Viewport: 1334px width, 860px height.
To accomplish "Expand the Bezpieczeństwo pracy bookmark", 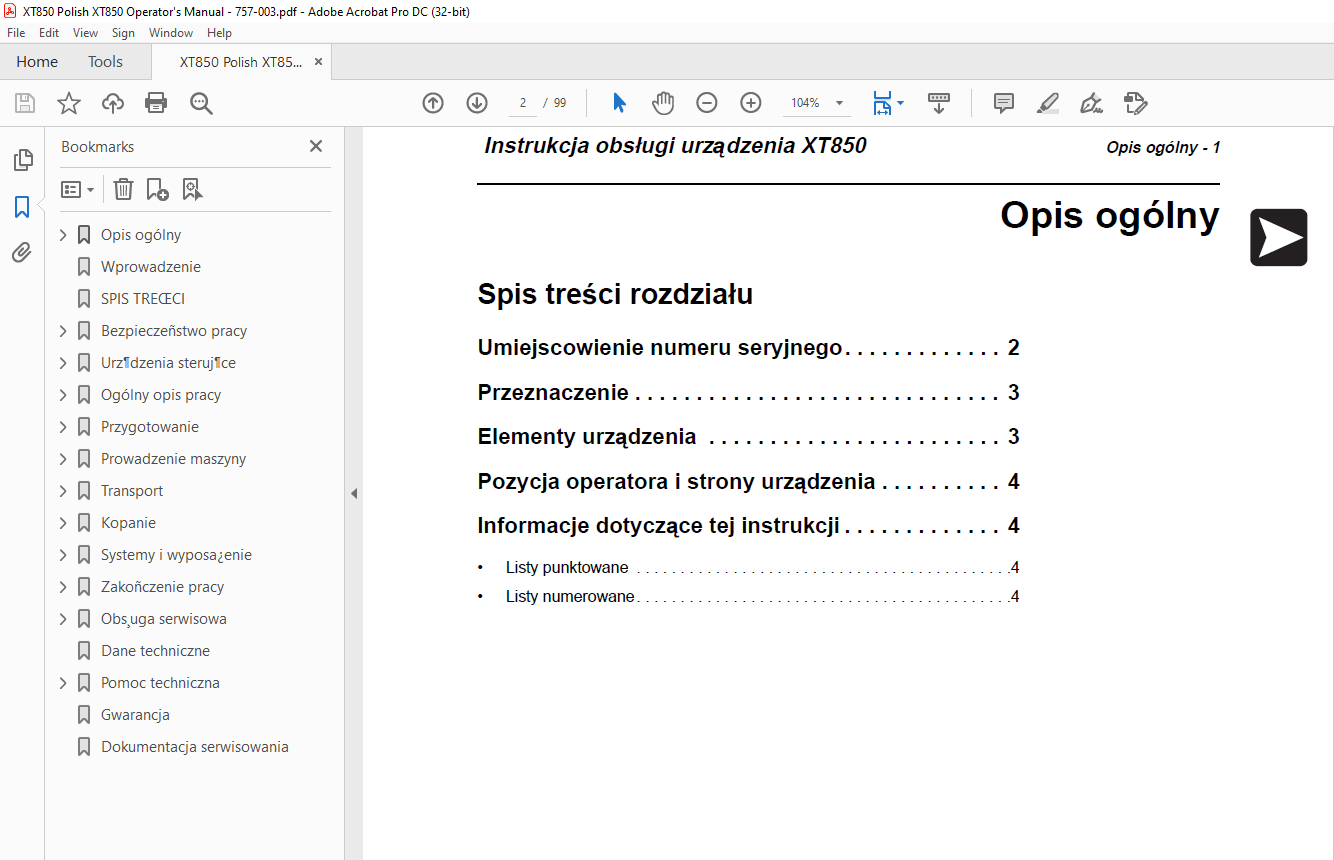I will (63, 331).
